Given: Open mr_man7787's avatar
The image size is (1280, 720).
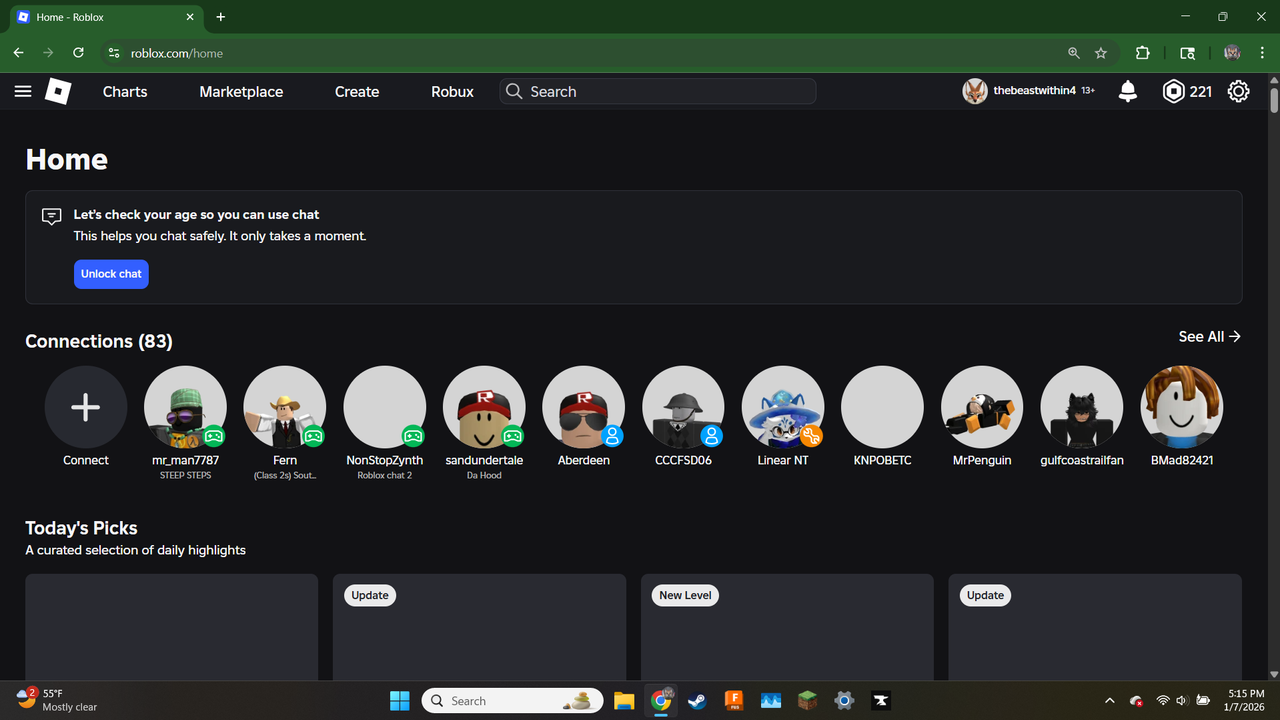Looking at the screenshot, I should click(x=185, y=407).
